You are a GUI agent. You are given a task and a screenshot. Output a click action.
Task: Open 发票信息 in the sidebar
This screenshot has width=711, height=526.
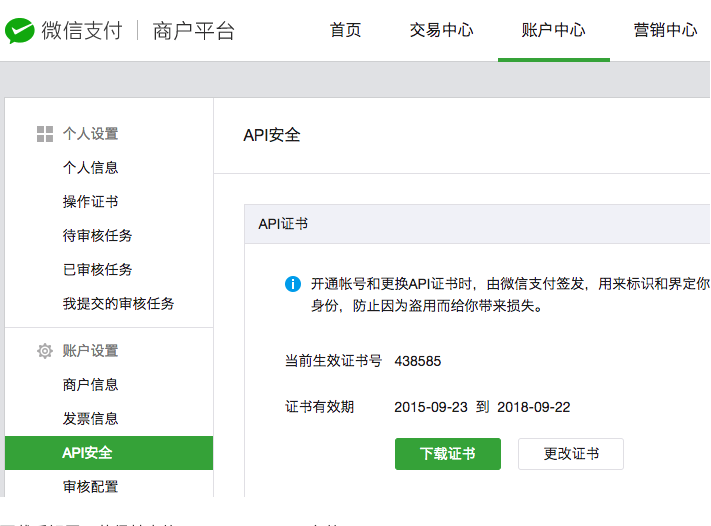coord(90,419)
